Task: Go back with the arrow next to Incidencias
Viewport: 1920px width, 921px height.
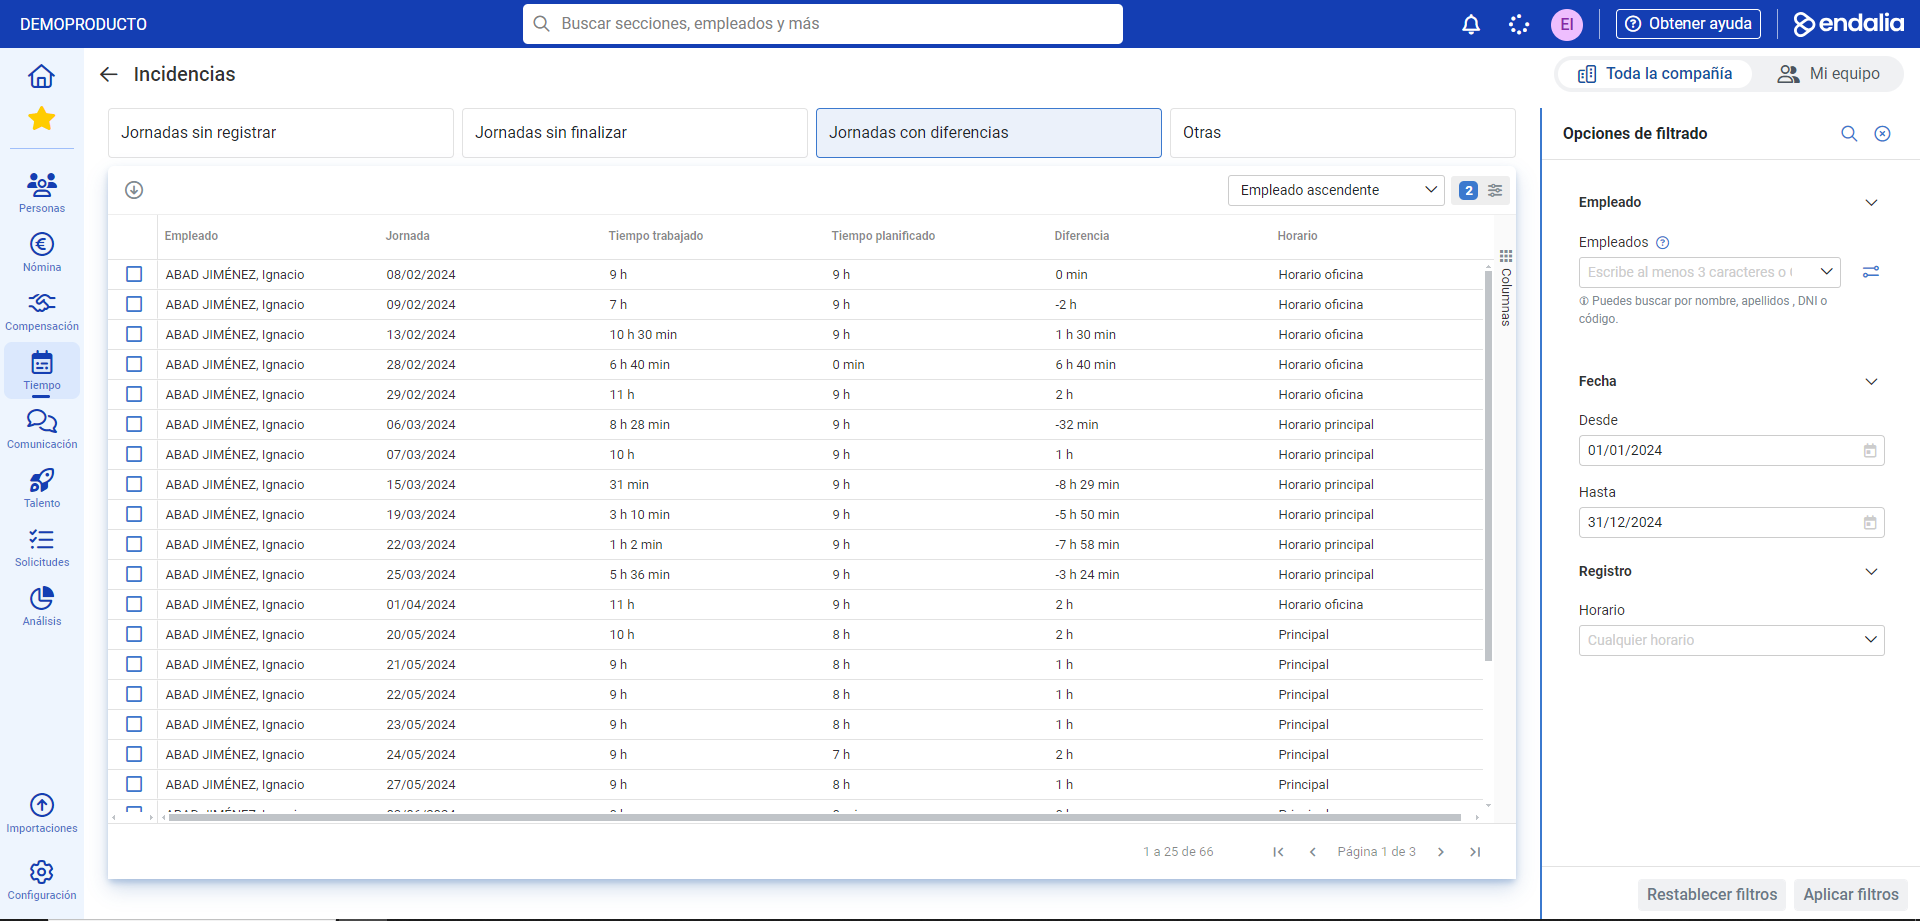Action: coord(109,74)
